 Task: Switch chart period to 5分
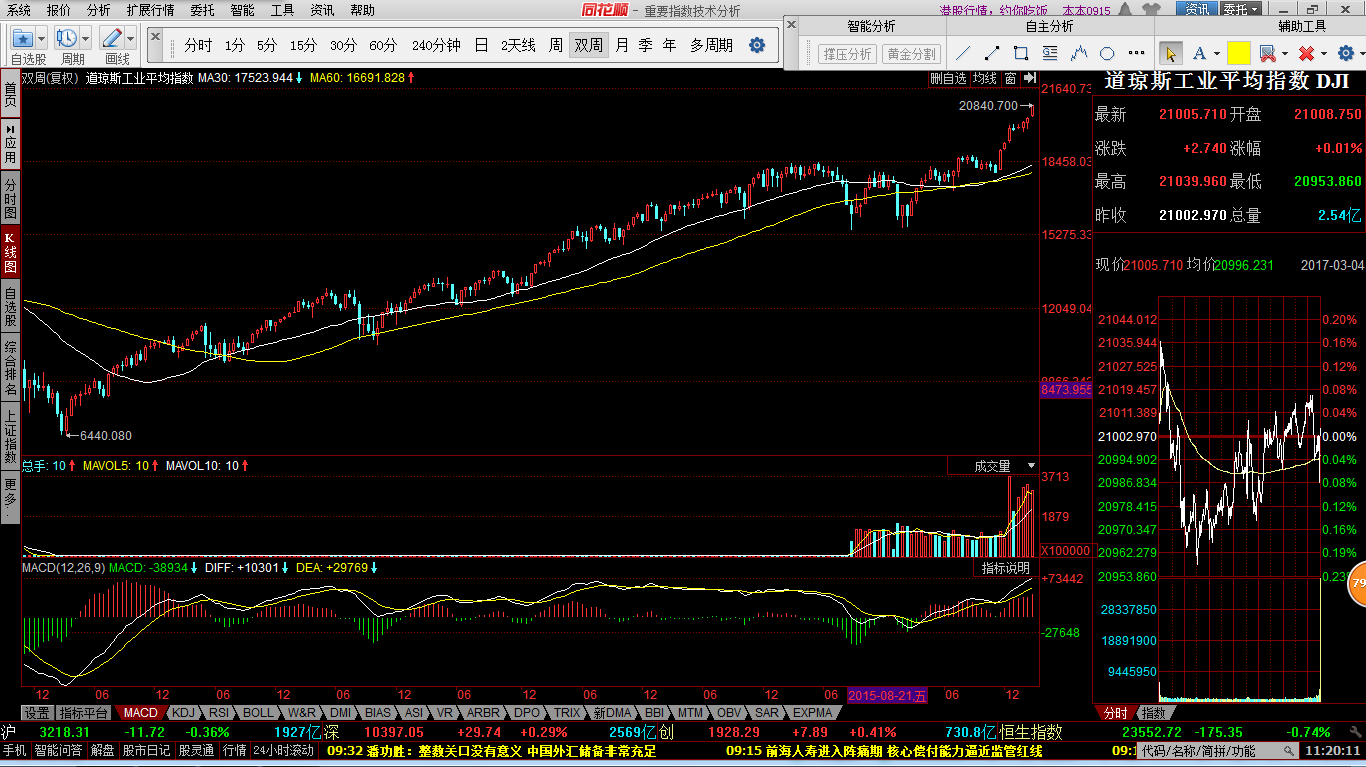coord(267,45)
